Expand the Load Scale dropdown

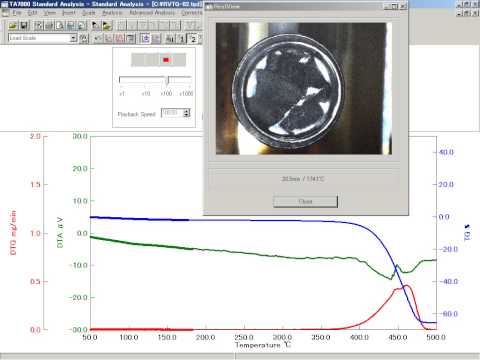[x=74, y=38]
